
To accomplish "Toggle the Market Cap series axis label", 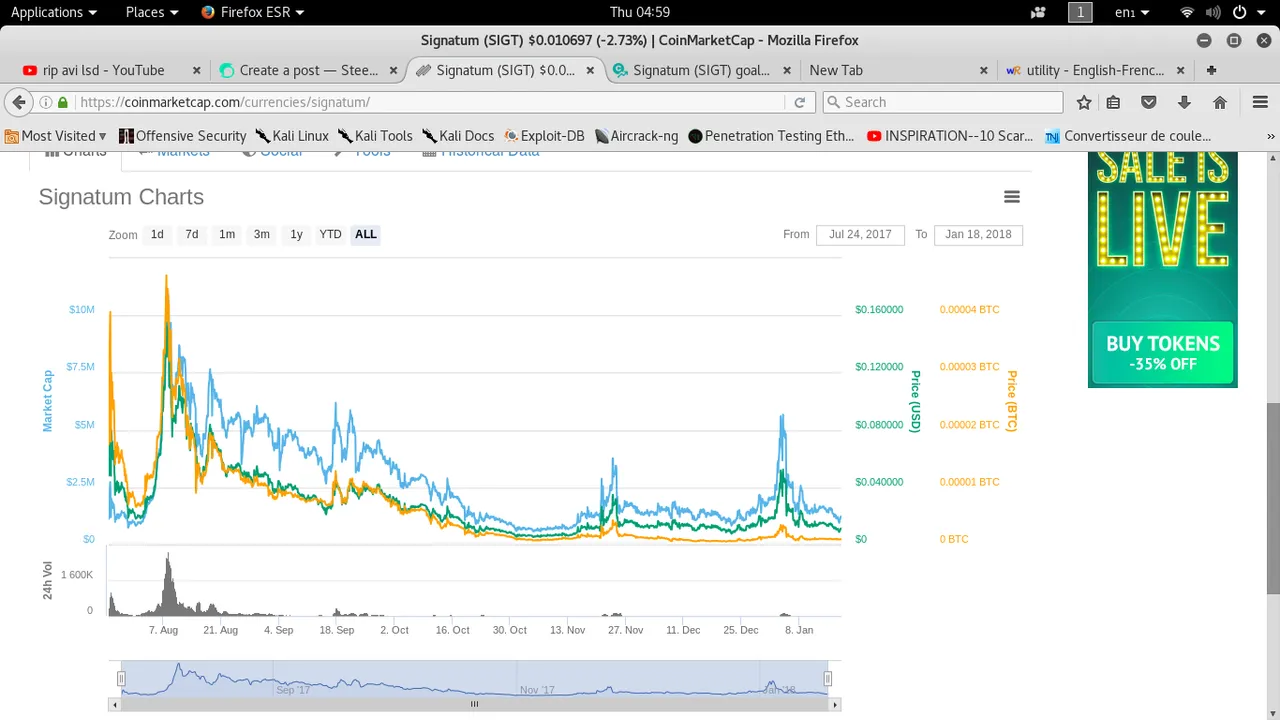I will (x=47, y=401).
